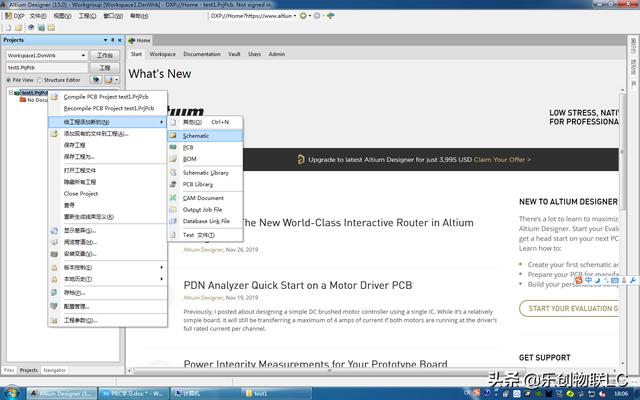Click the PCB icon in the submenu
Image resolution: width=640 pixels, height=400 pixels.
click(173, 147)
